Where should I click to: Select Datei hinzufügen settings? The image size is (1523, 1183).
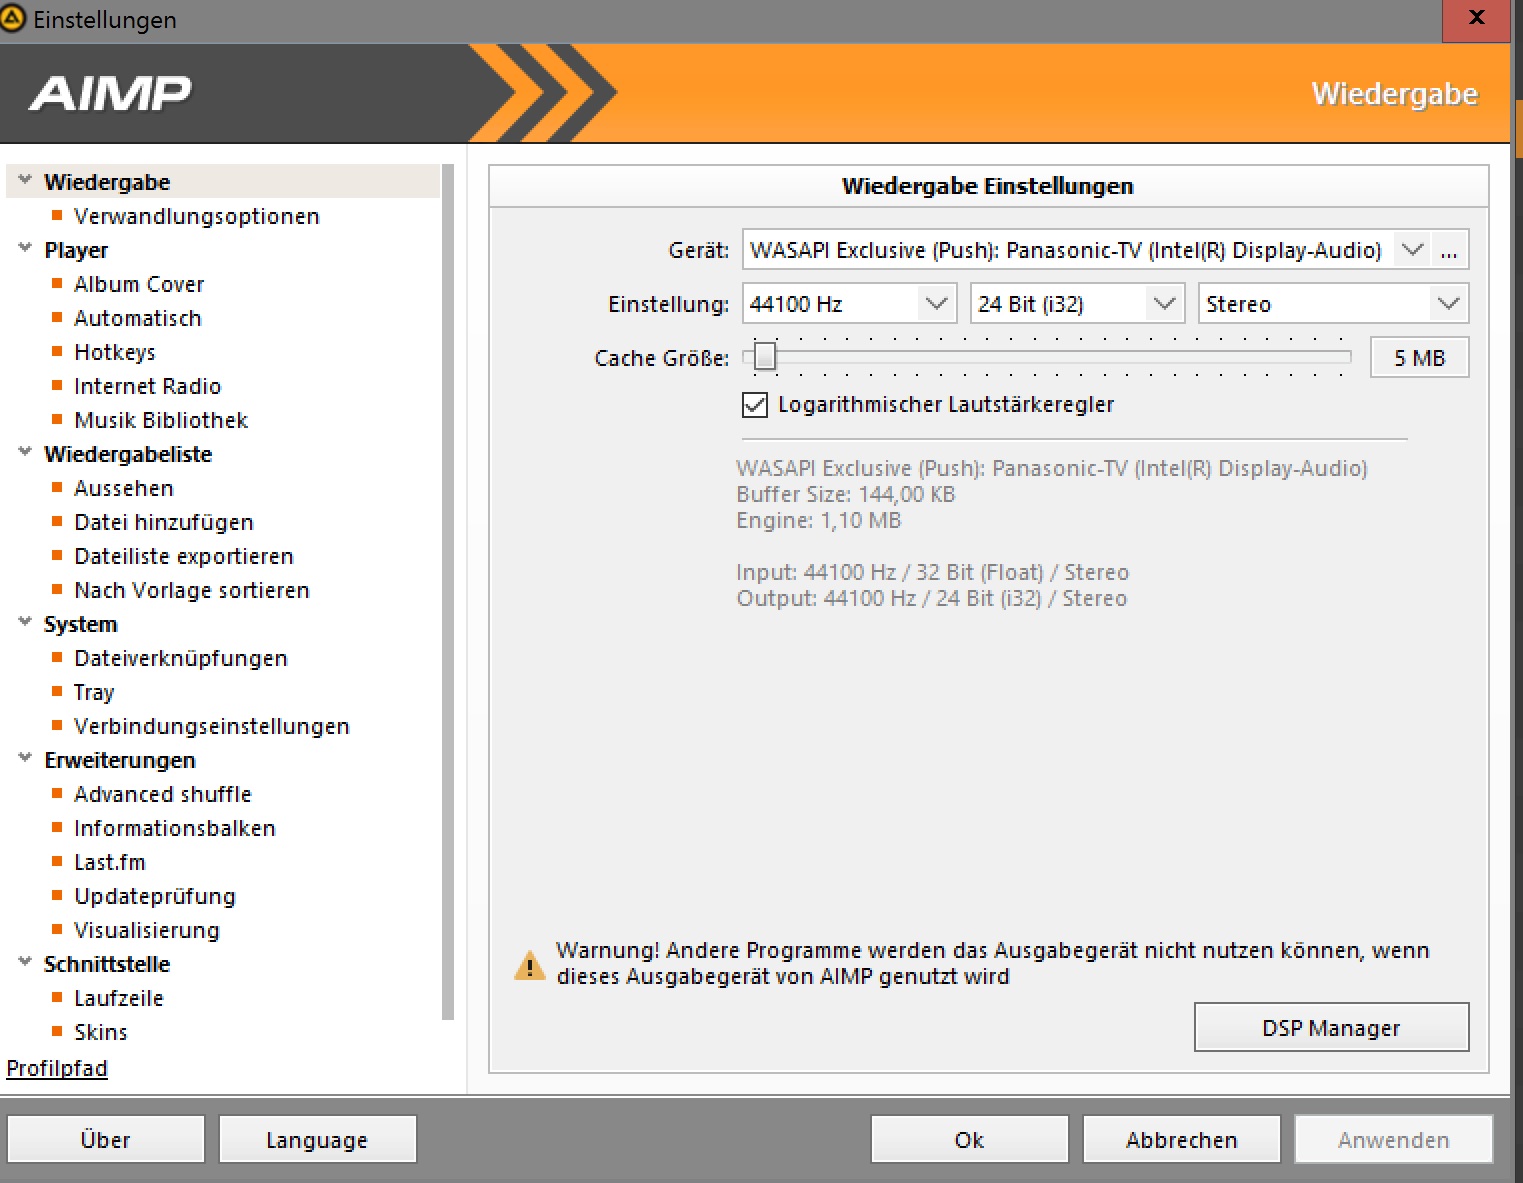point(164,522)
